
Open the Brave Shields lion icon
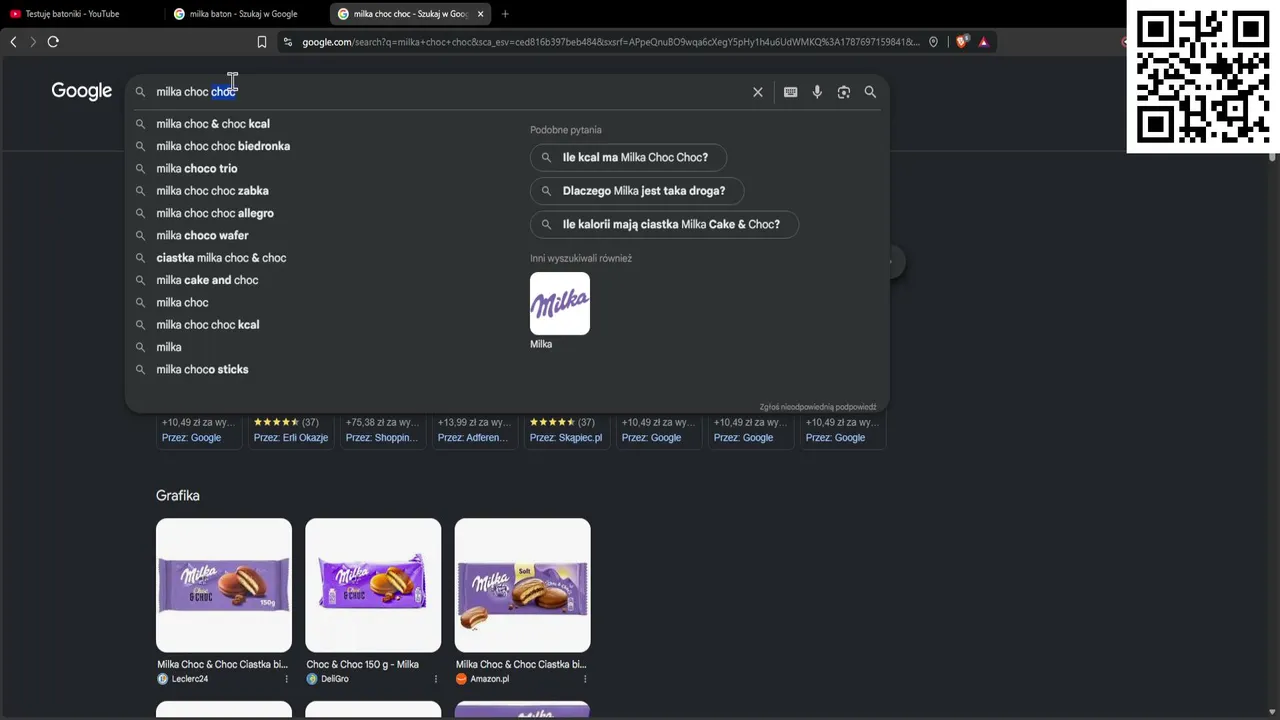[962, 42]
